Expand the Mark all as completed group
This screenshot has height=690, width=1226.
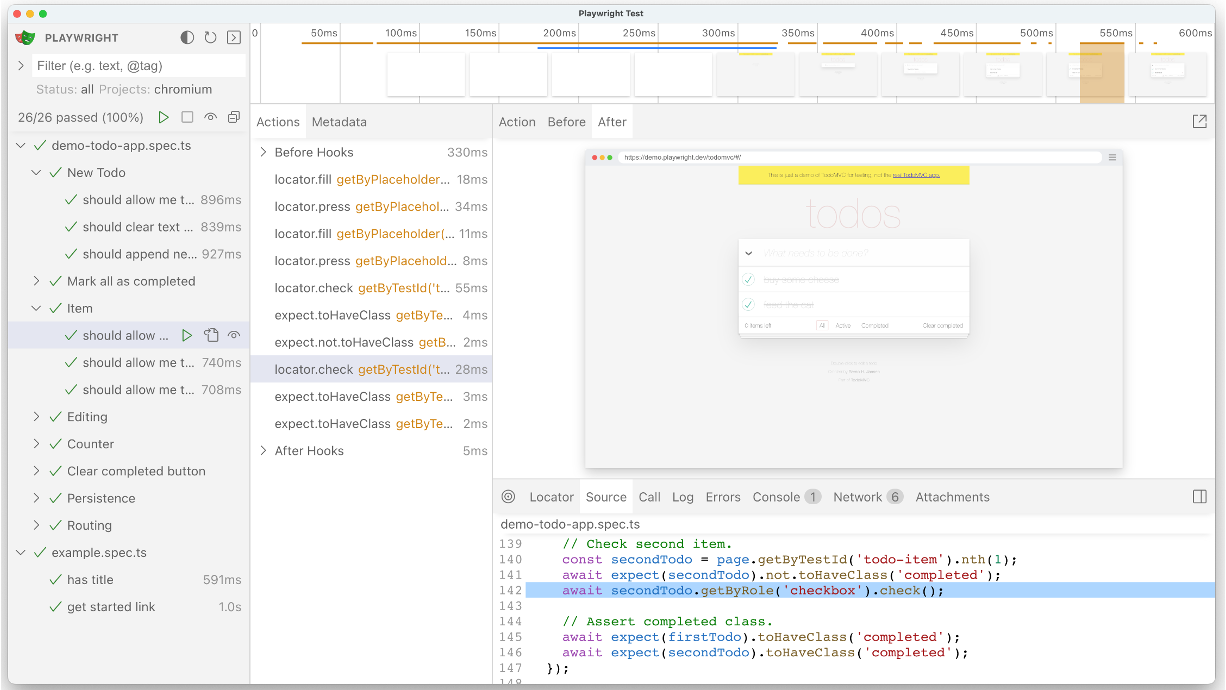point(37,281)
